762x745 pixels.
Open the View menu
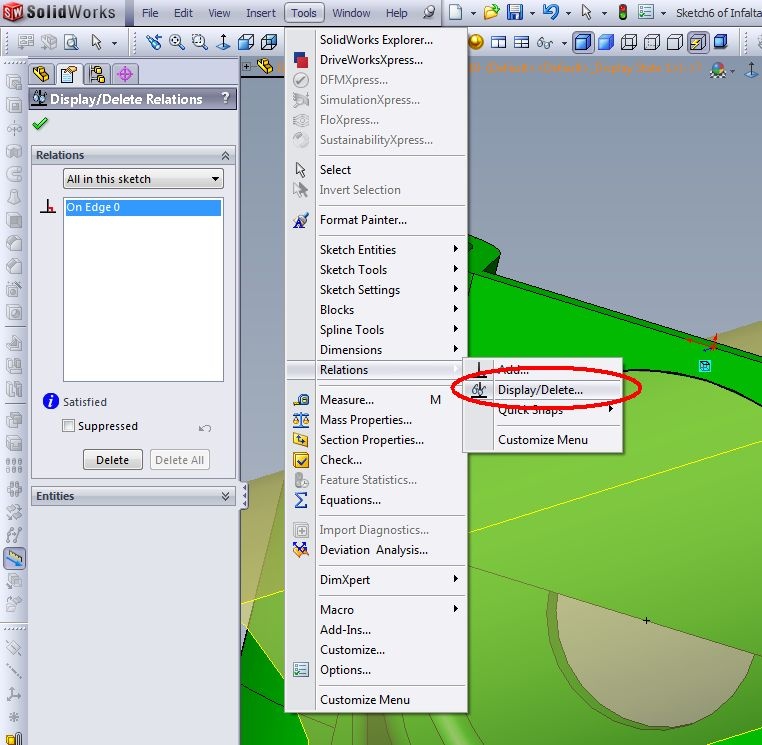coord(219,13)
